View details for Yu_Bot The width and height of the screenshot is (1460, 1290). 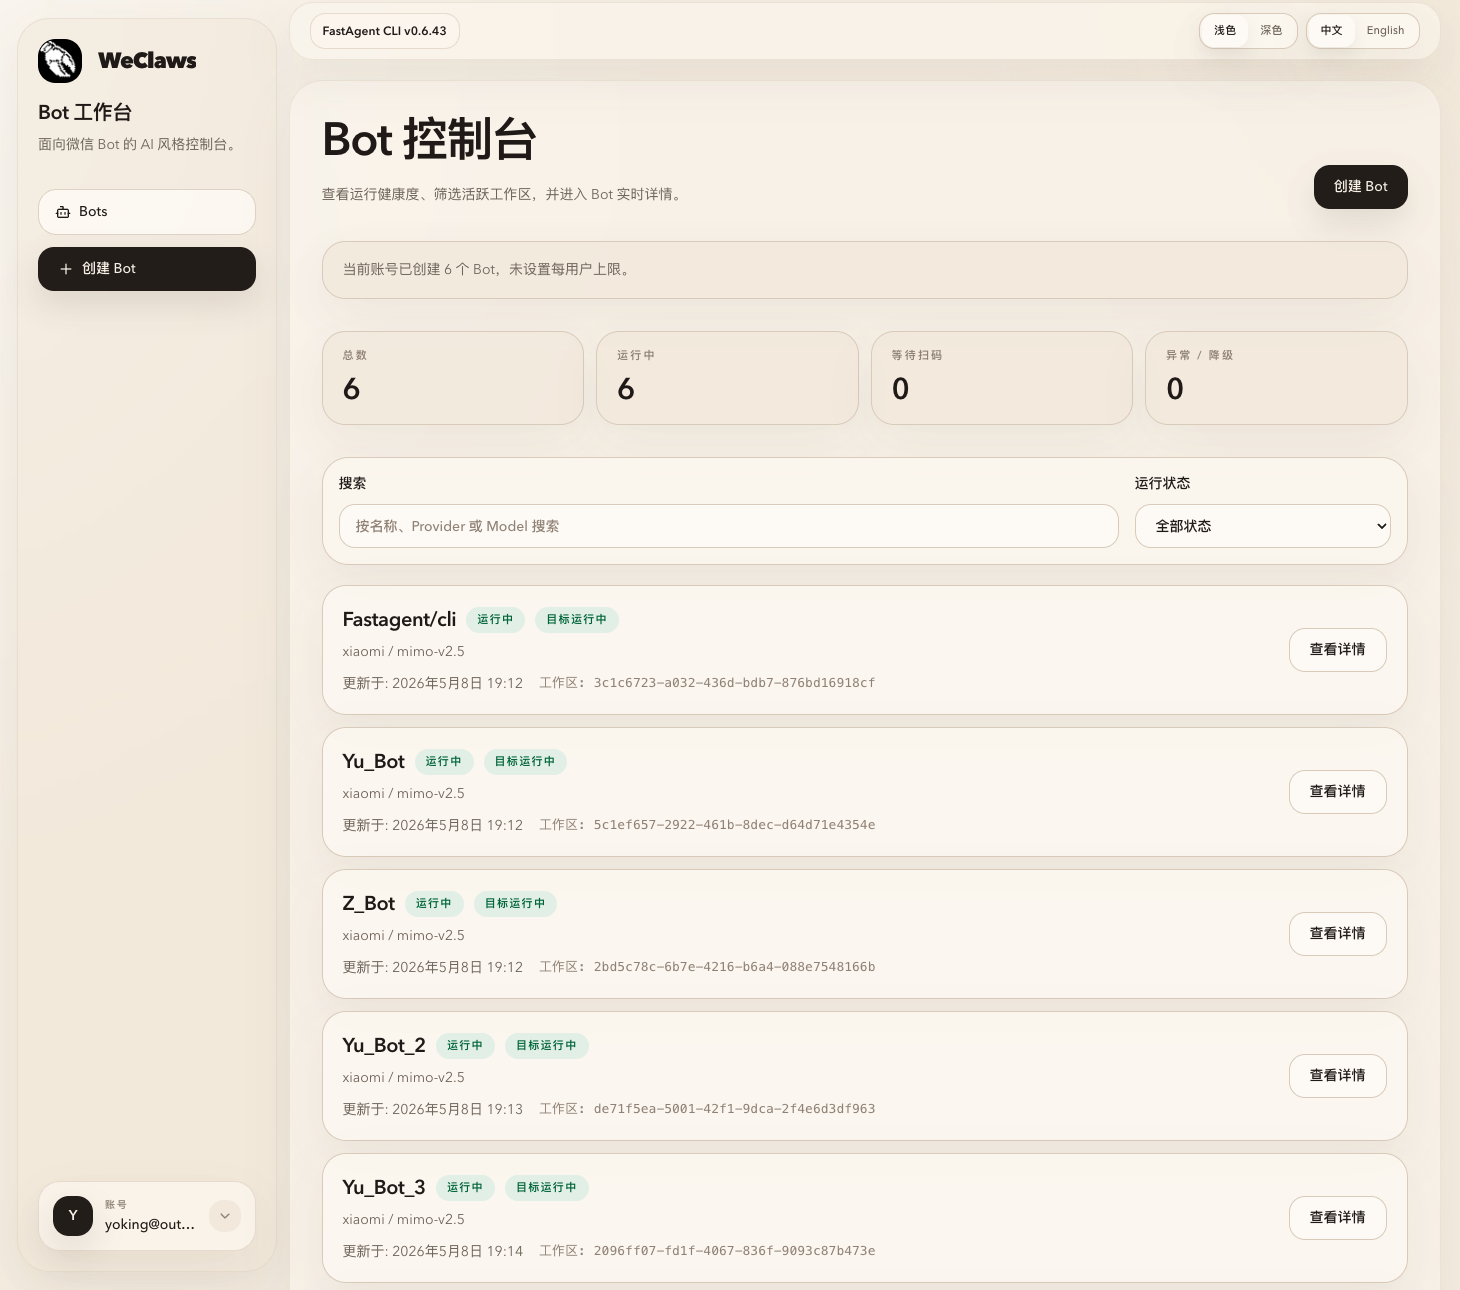point(1338,792)
